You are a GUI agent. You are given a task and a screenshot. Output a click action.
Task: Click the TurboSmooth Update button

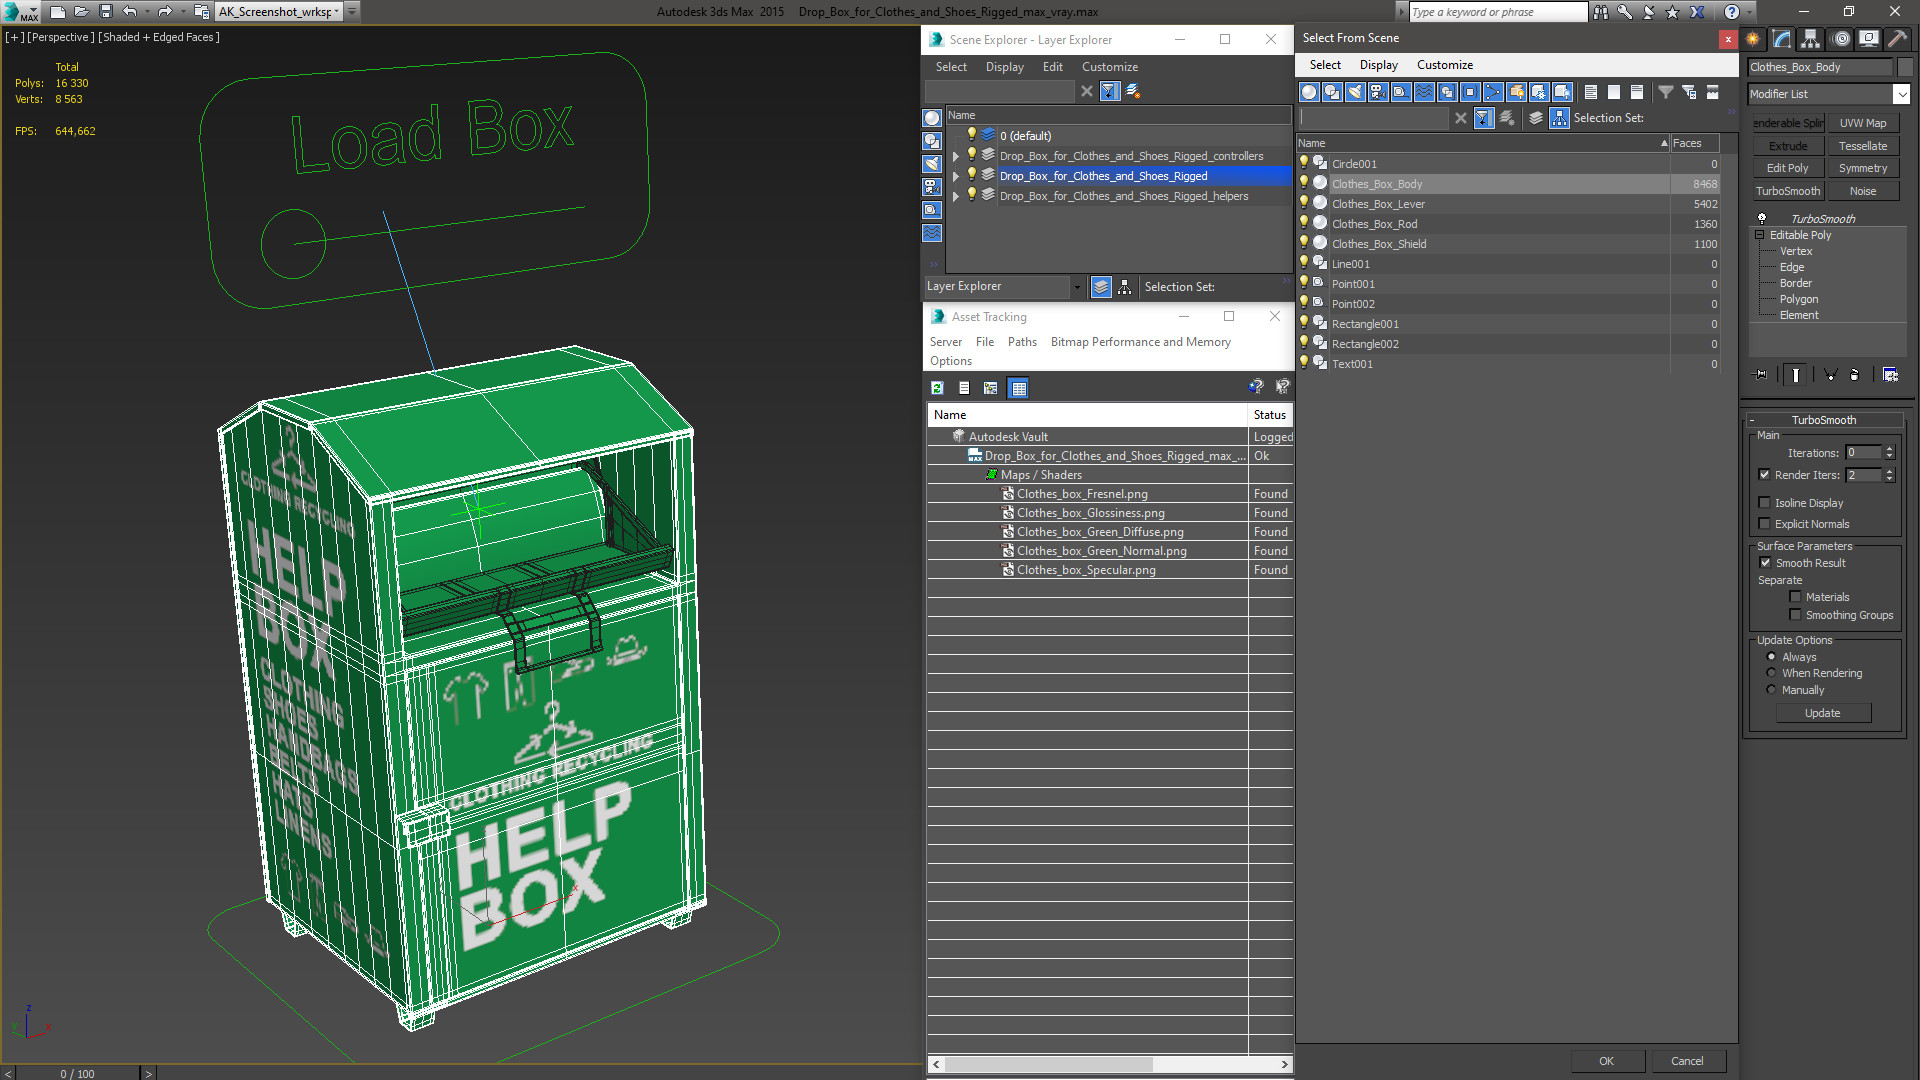pyautogui.click(x=1822, y=713)
